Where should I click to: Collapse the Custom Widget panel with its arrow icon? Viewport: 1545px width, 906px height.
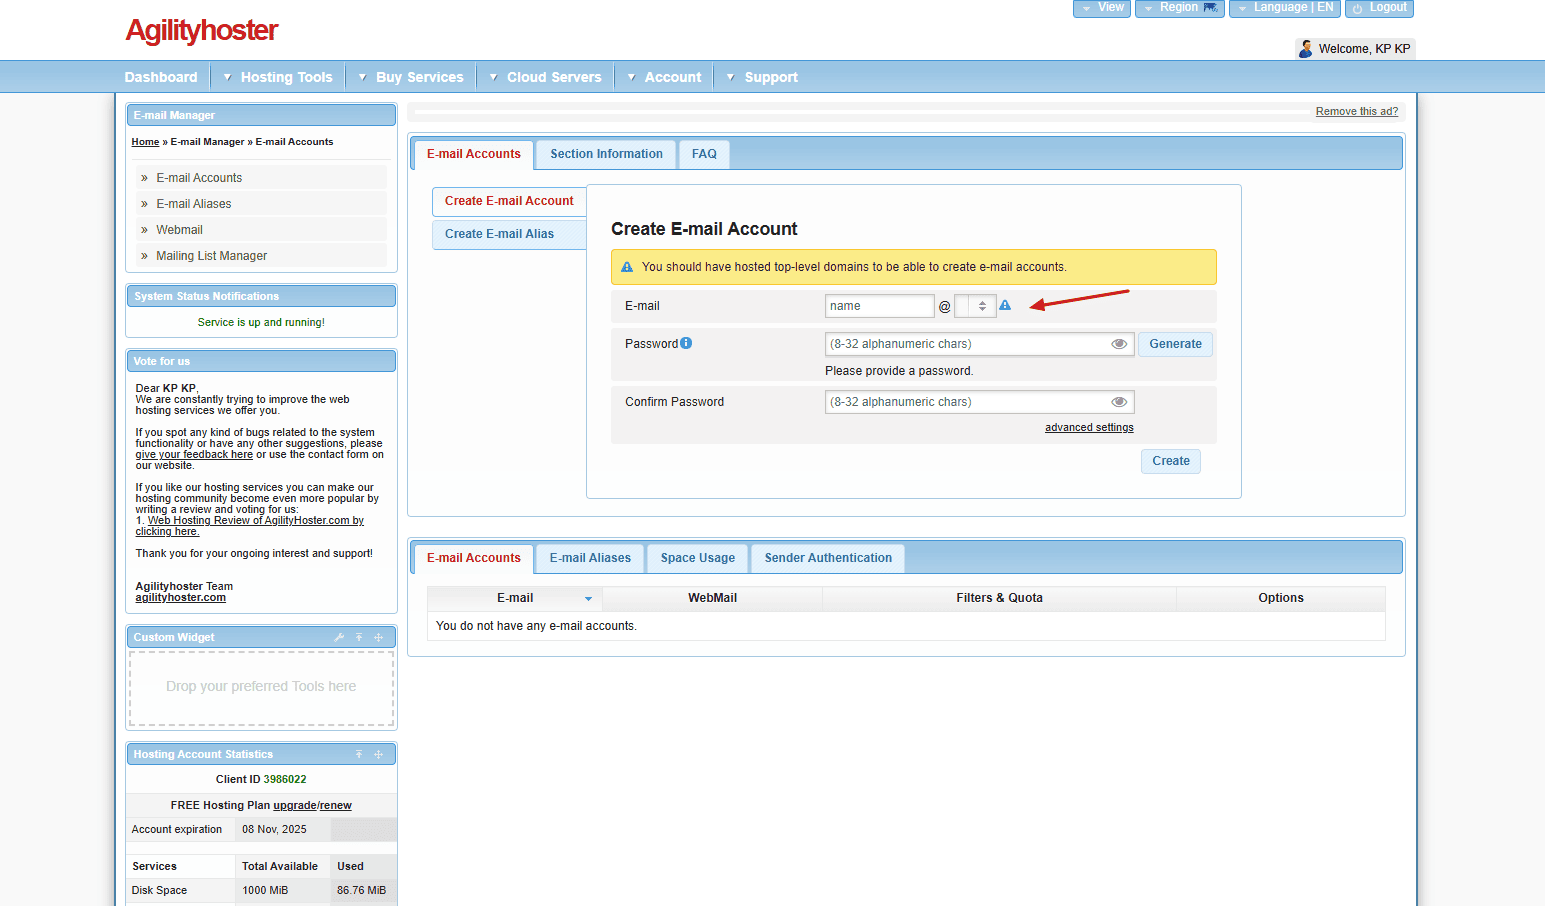pyautogui.click(x=359, y=637)
